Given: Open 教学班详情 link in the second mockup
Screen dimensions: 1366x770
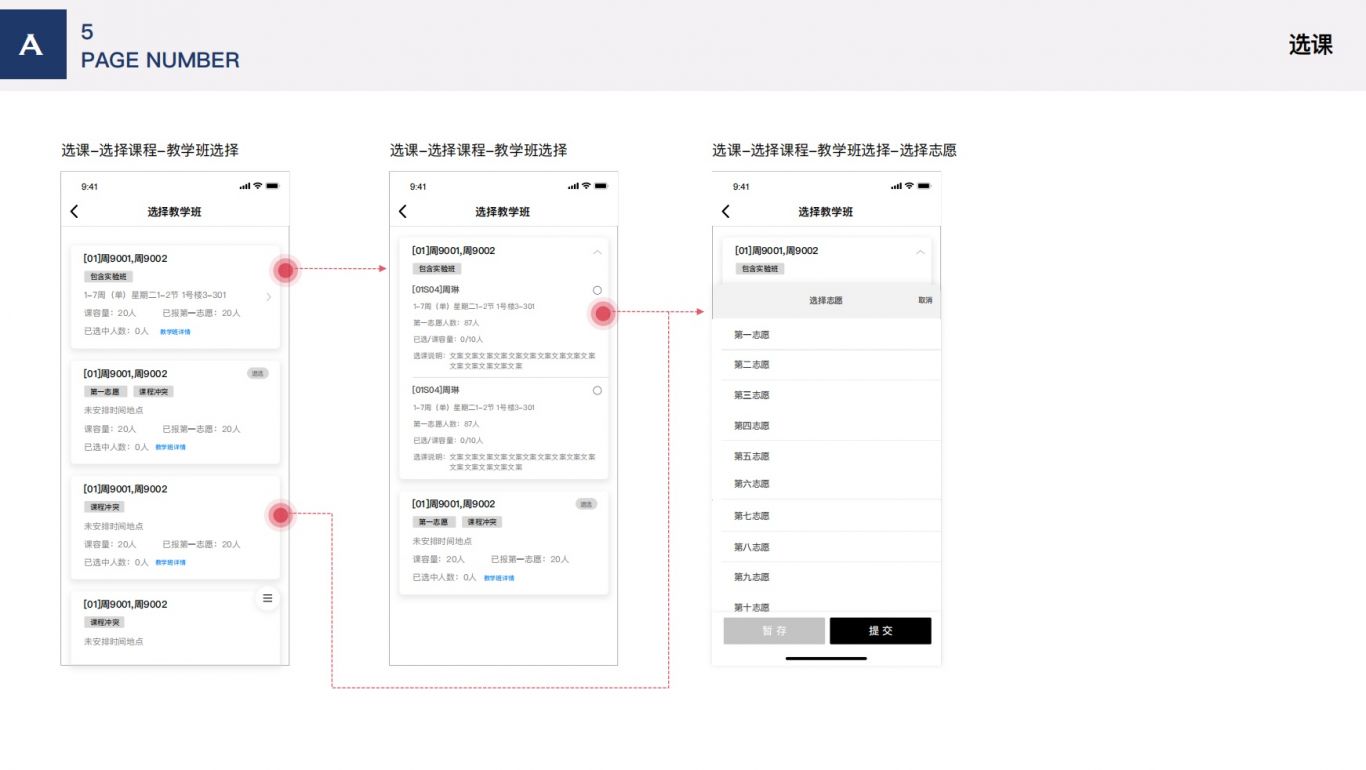Looking at the screenshot, I should (499, 578).
